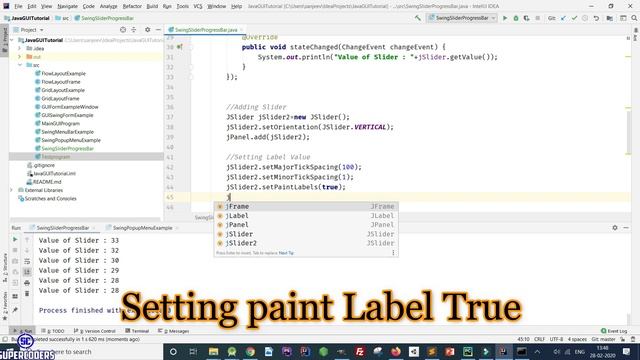This screenshot has width=640, height=360.
Task: Collapse the JavaGUITutorial root node
Action: [12, 40]
